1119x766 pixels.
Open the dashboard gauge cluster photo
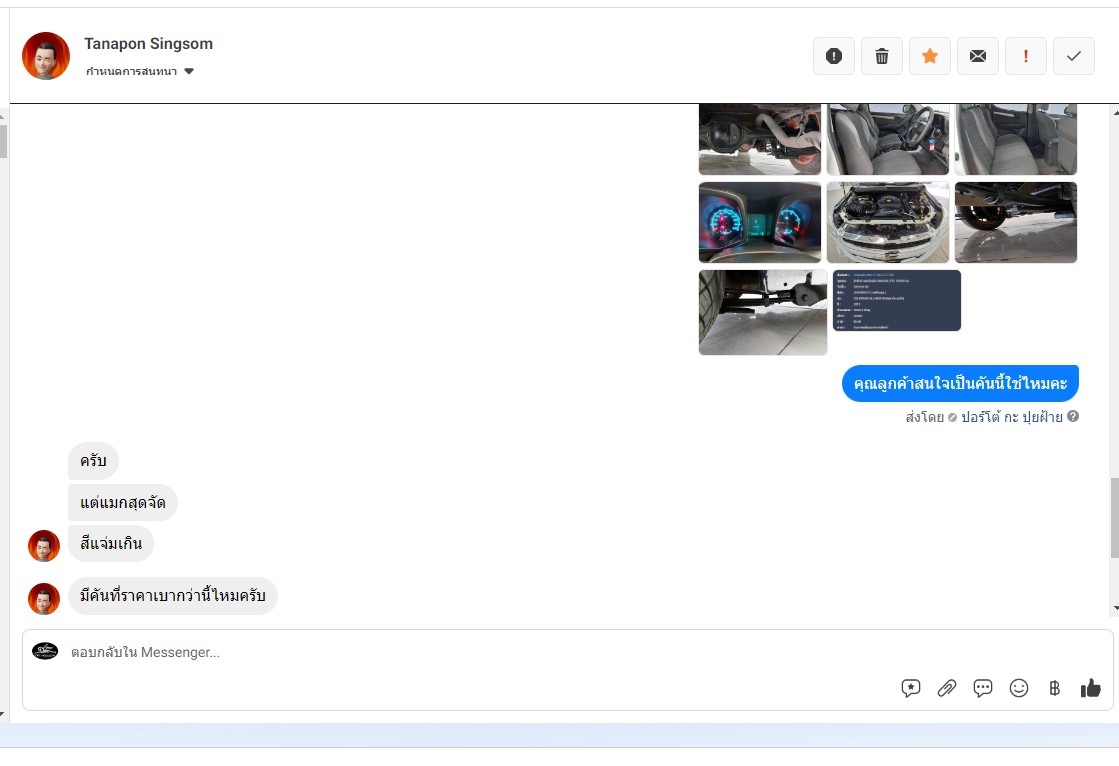point(760,222)
